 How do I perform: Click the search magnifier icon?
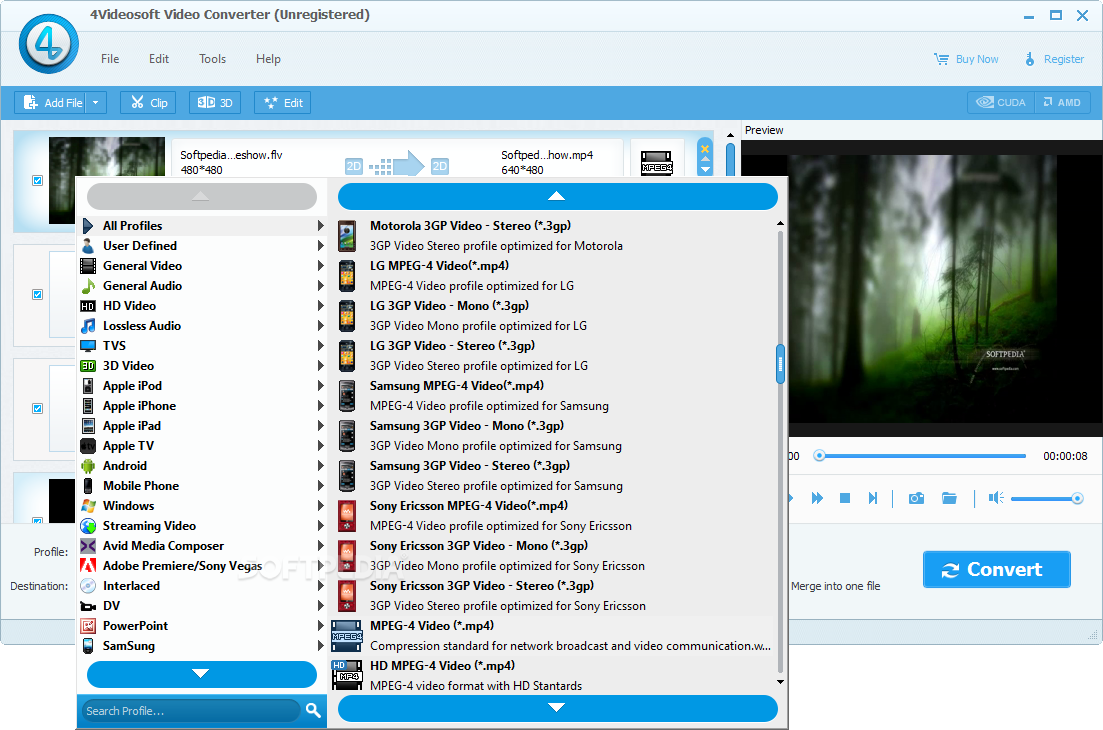coord(313,710)
